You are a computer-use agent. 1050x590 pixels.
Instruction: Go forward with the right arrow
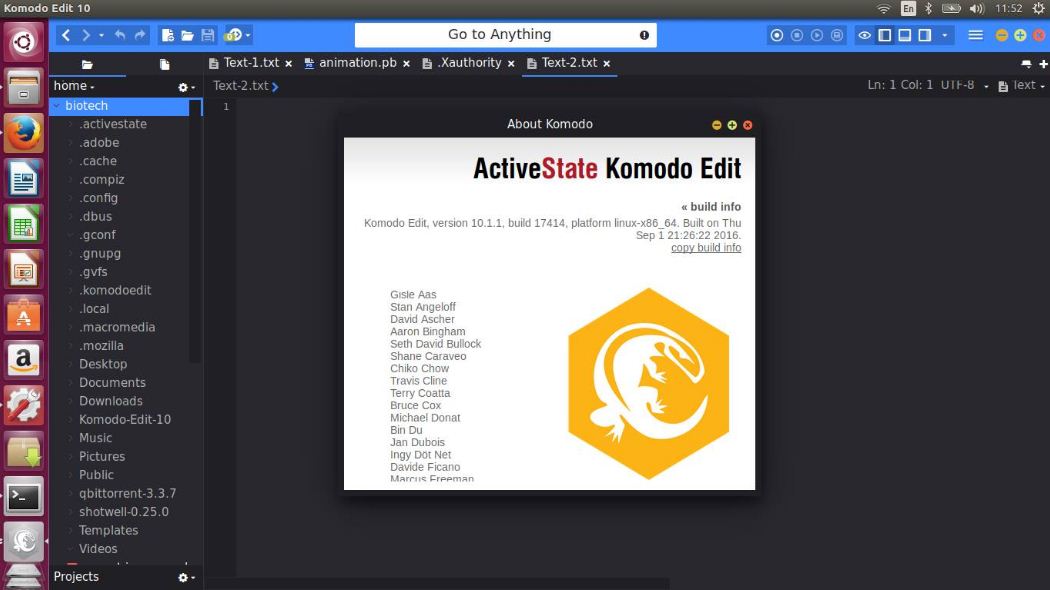tap(86, 35)
